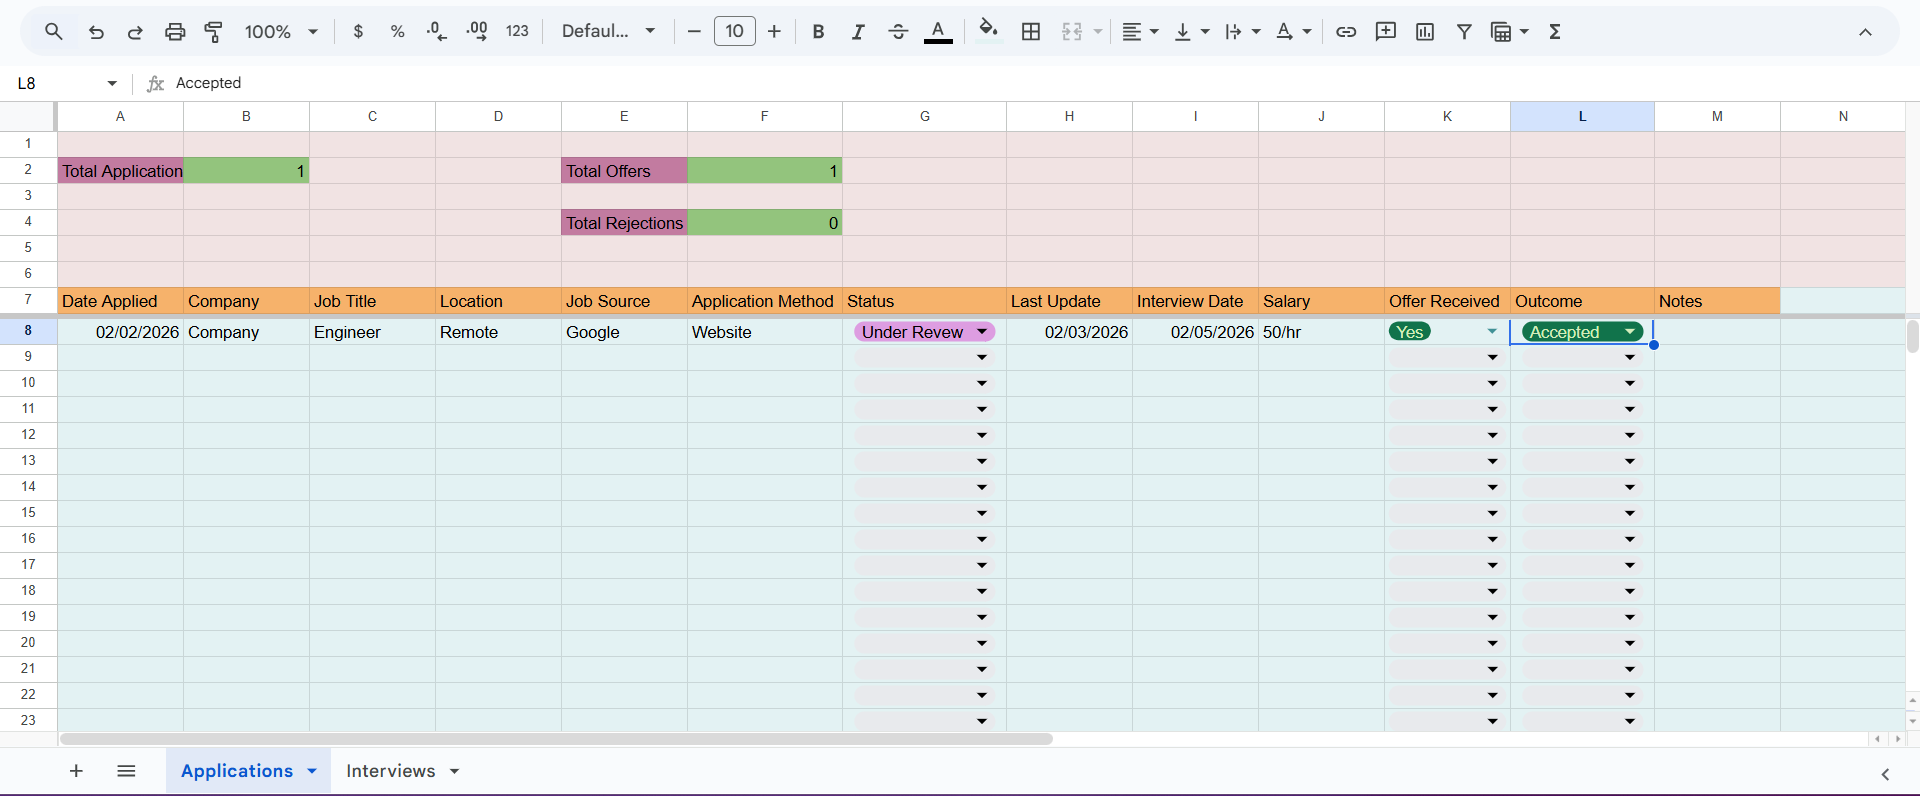Switch to the Applications sheet tab

237,771
